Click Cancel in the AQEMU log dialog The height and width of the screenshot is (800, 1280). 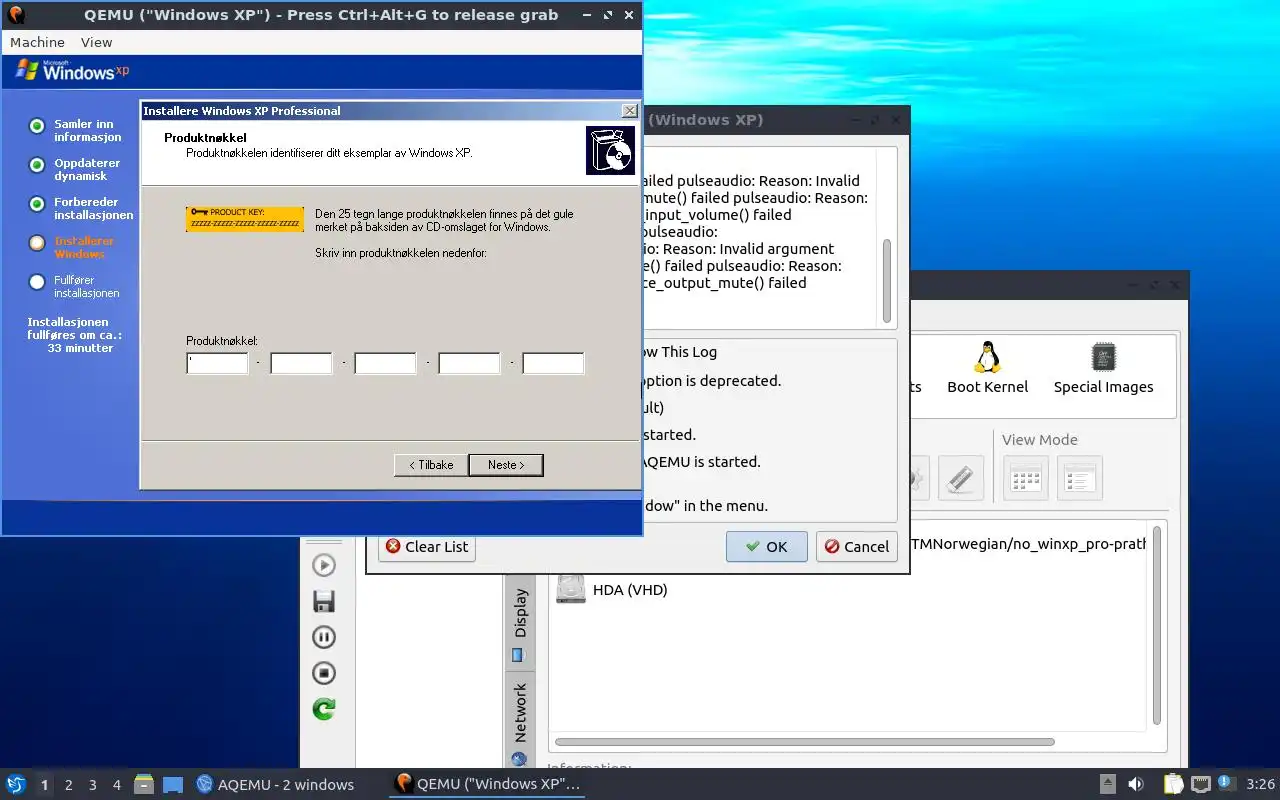click(857, 546)
